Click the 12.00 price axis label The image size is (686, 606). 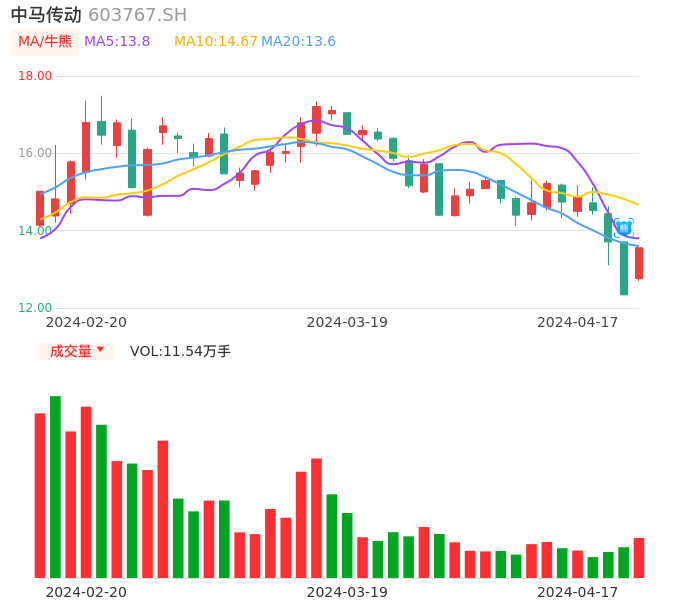[35, 308]
